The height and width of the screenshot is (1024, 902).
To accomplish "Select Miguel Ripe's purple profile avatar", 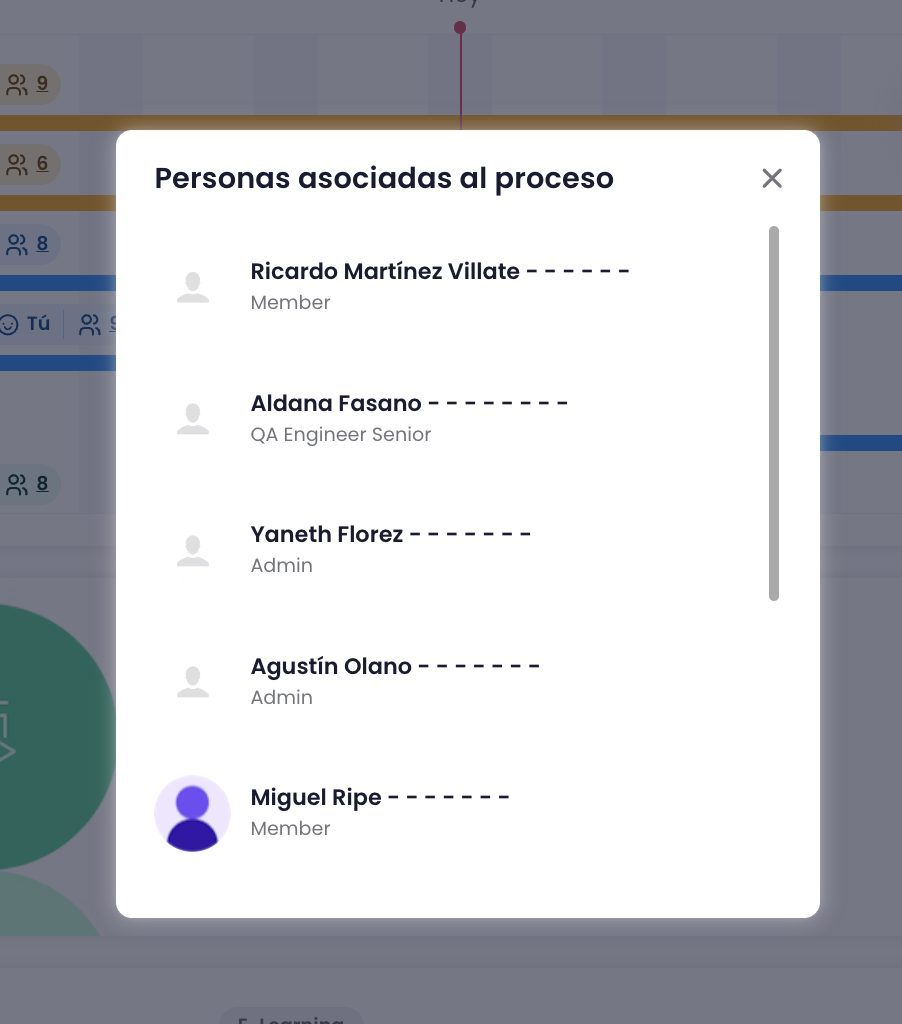I will pos(192,813).
